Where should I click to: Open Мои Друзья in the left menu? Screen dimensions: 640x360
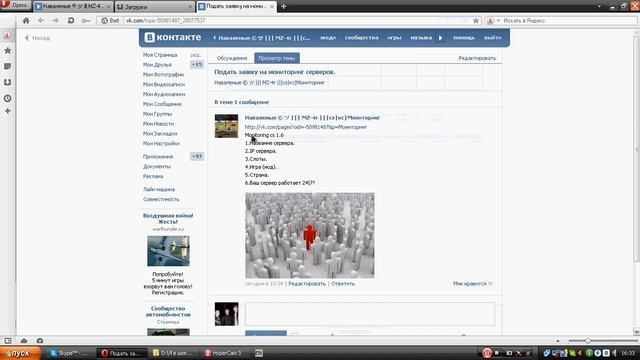pos(157,64)
